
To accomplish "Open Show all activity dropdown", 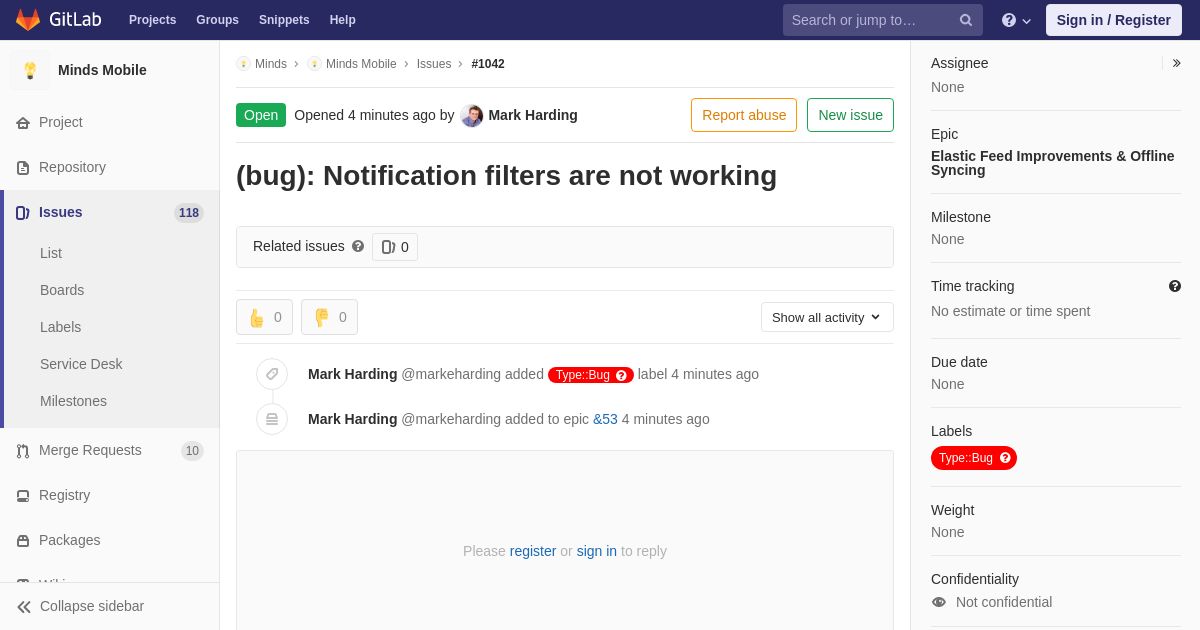I will (x=827, y=317).
